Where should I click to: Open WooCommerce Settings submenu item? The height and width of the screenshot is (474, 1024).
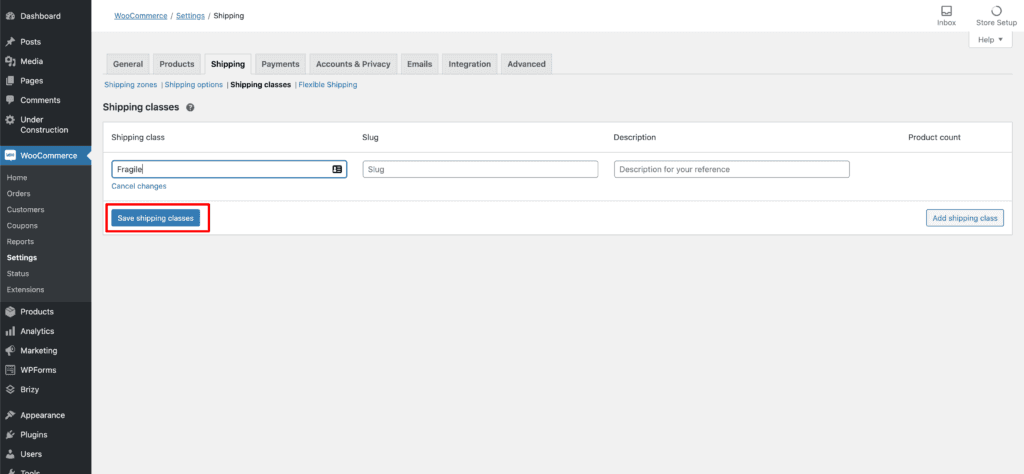coord(22,258)
